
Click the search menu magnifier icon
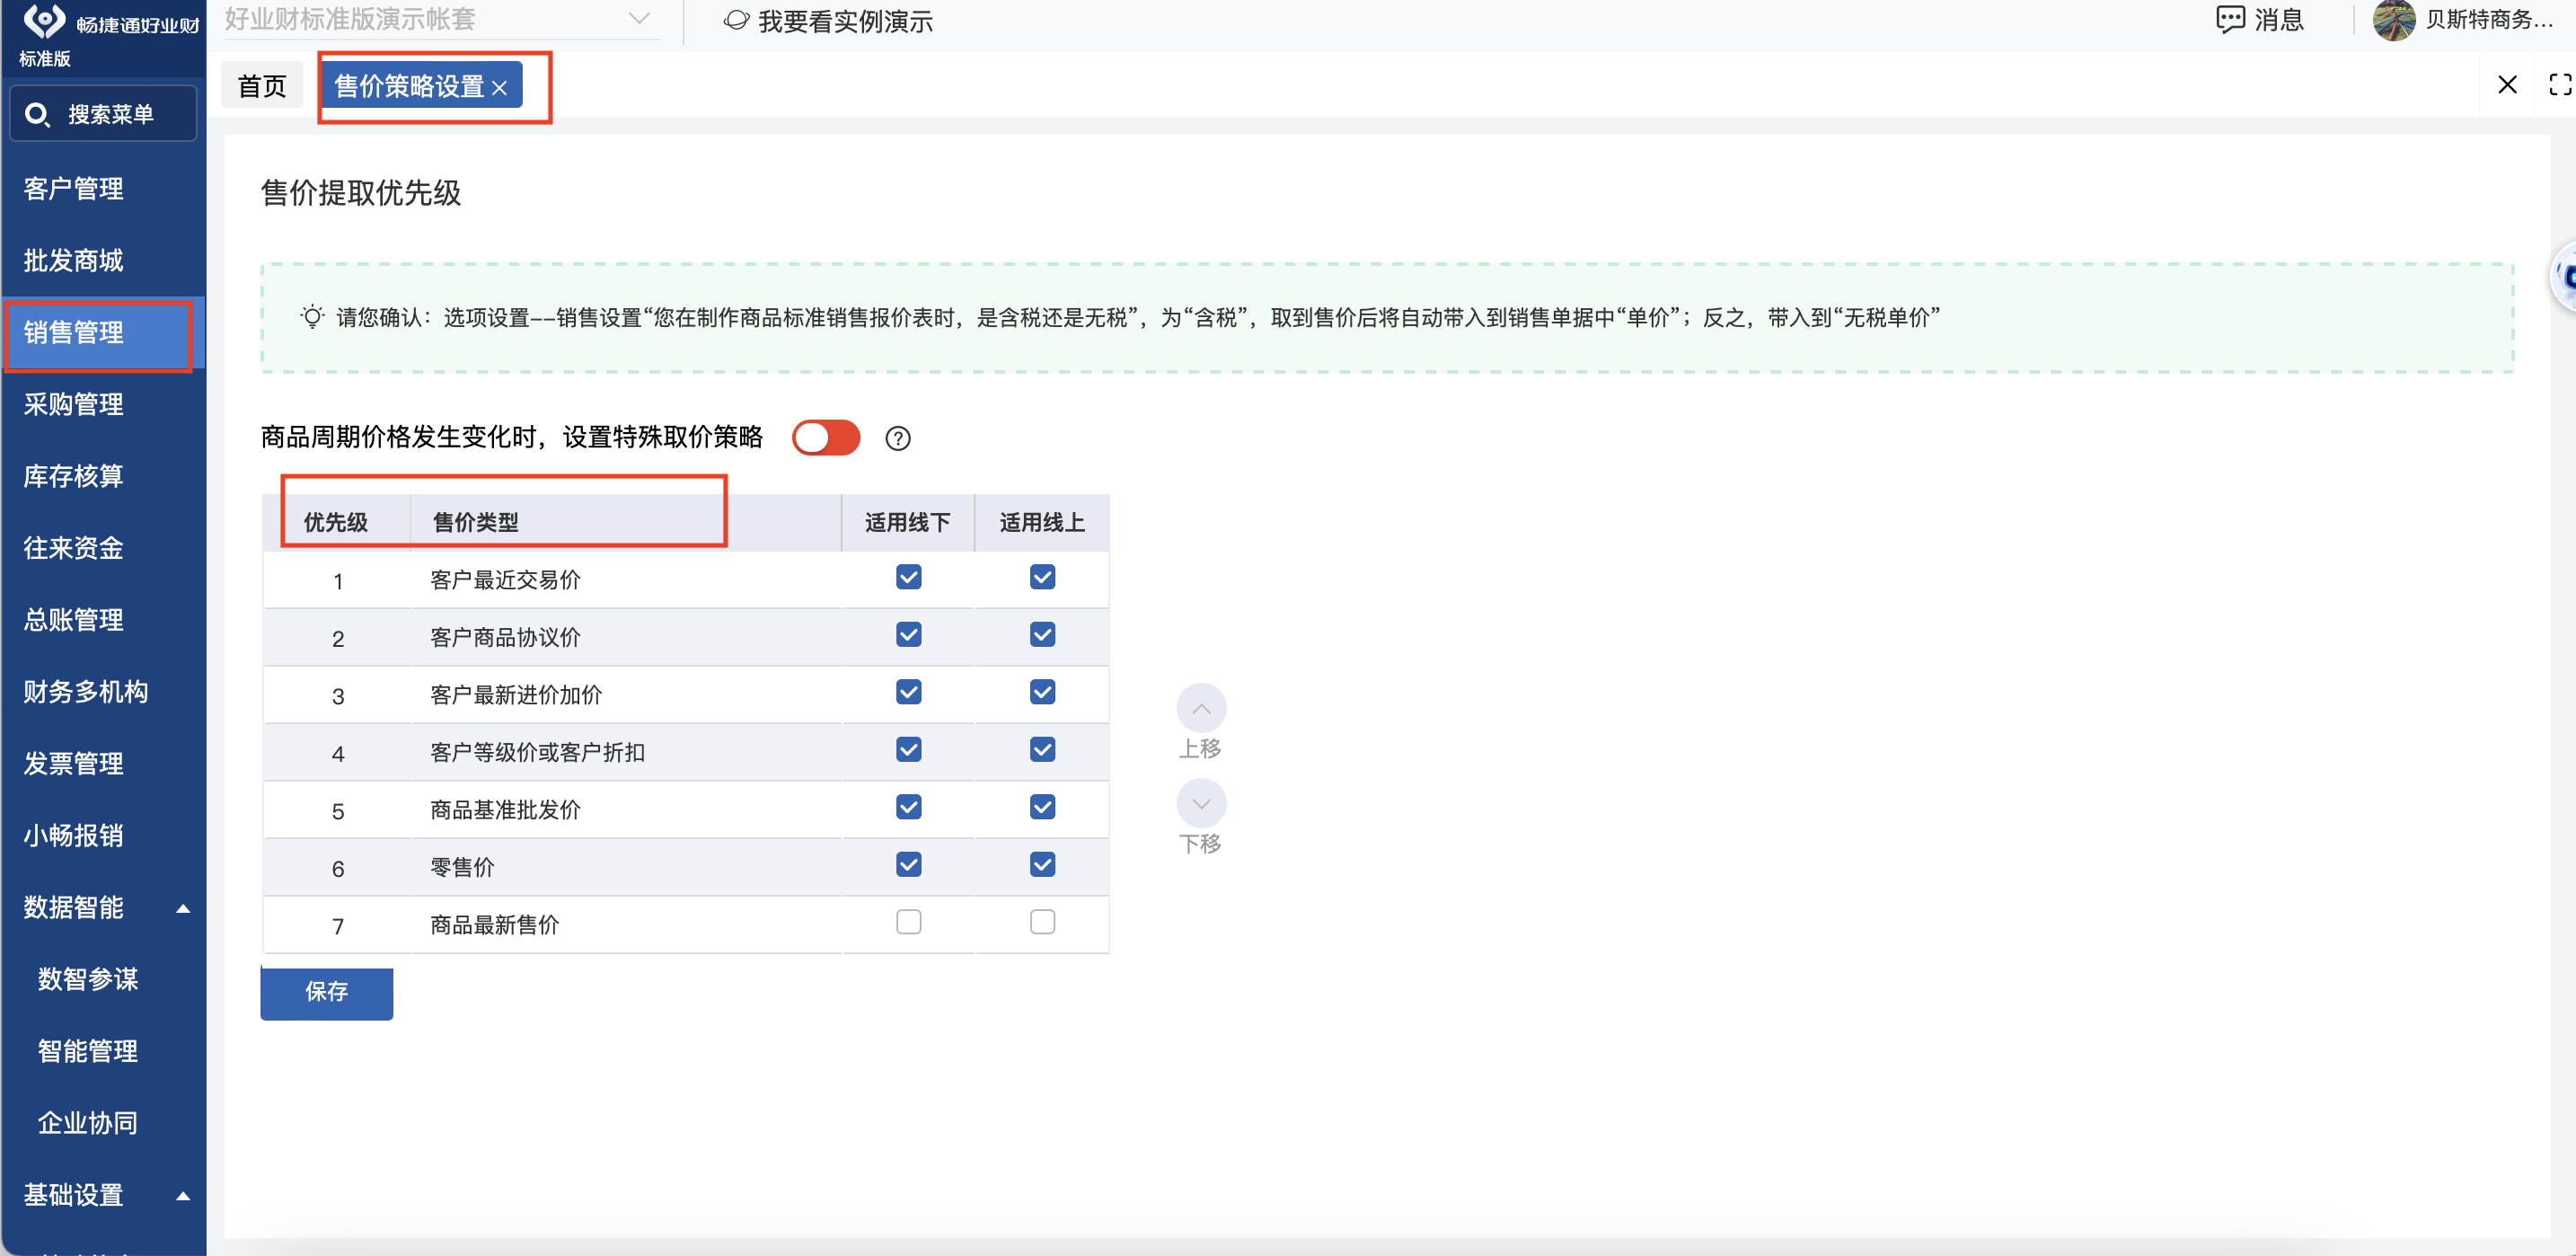(37, 114)
